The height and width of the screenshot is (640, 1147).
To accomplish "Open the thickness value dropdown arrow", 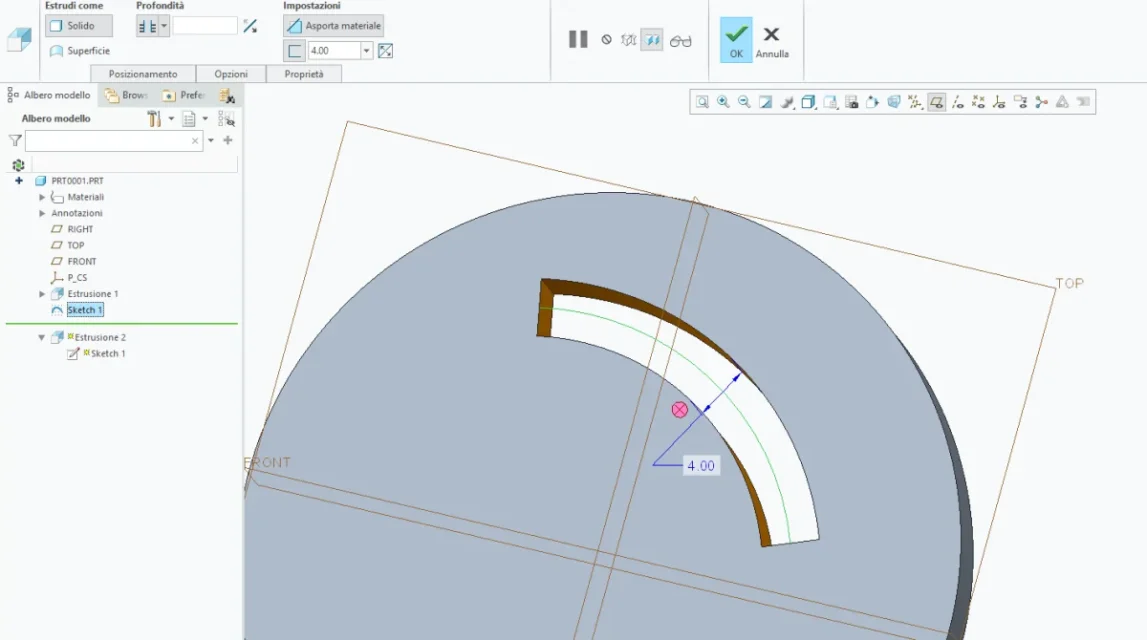I will (x=367, y=50).
